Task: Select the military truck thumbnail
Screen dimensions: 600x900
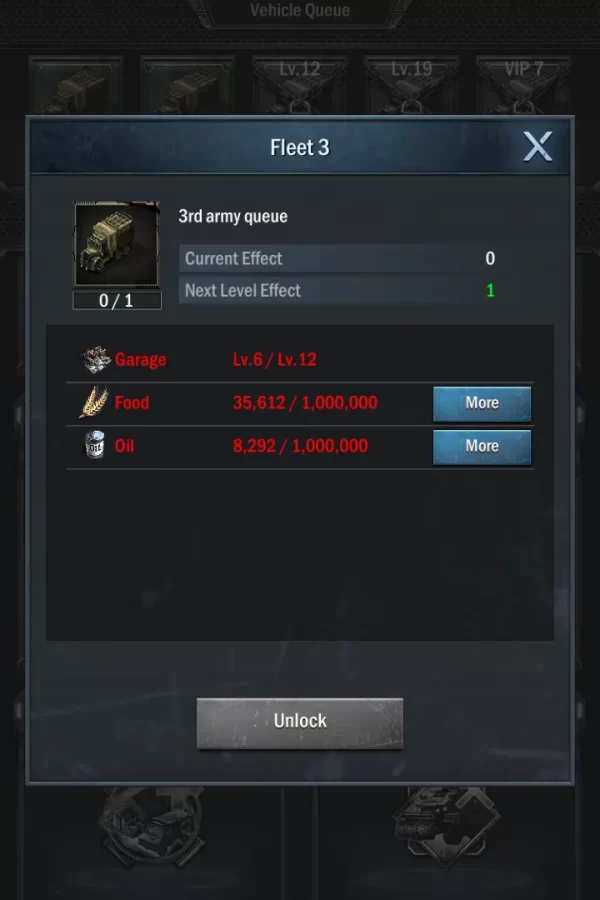Action: tap(117, 243)
